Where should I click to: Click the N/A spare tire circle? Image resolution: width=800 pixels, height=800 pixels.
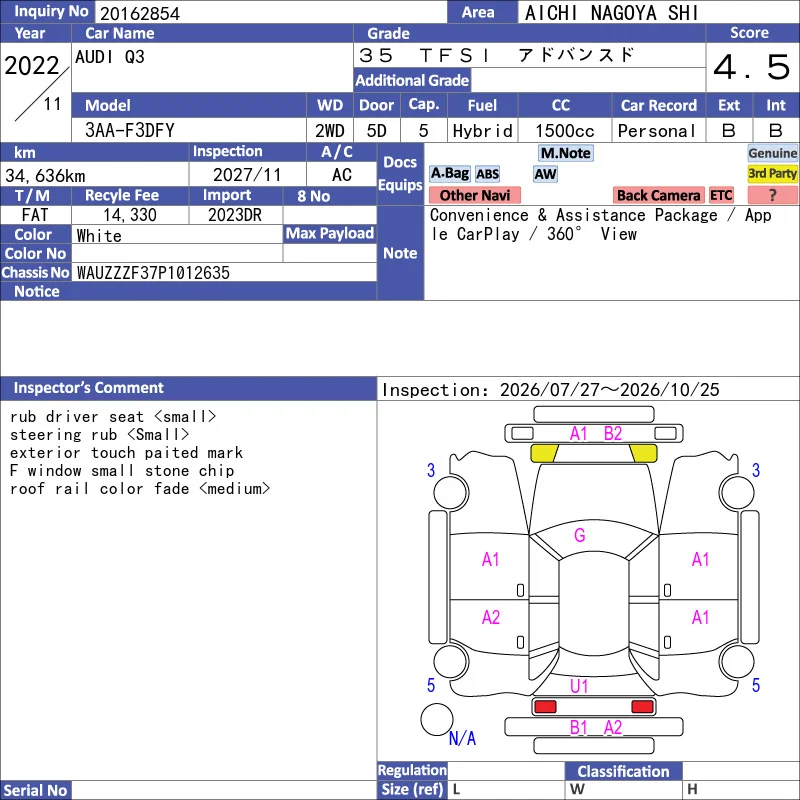(437, 719)
